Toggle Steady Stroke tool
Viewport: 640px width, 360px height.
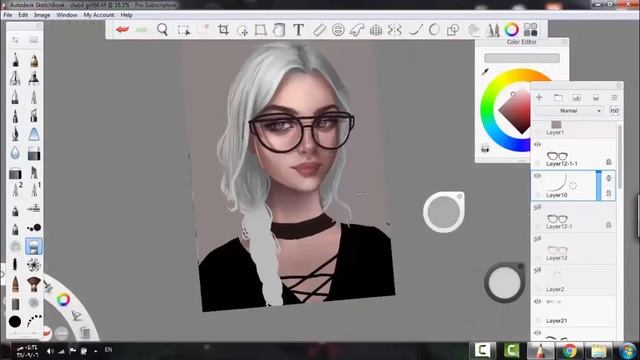415,30
